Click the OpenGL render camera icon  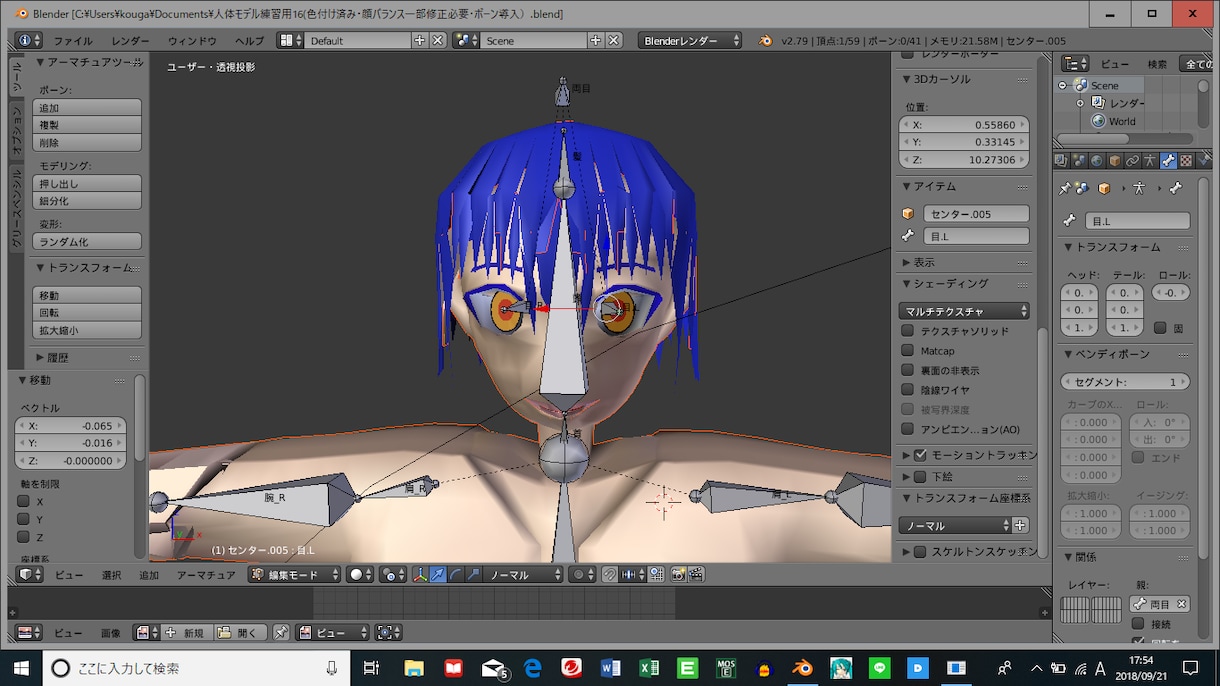click(x=678, y=574)
